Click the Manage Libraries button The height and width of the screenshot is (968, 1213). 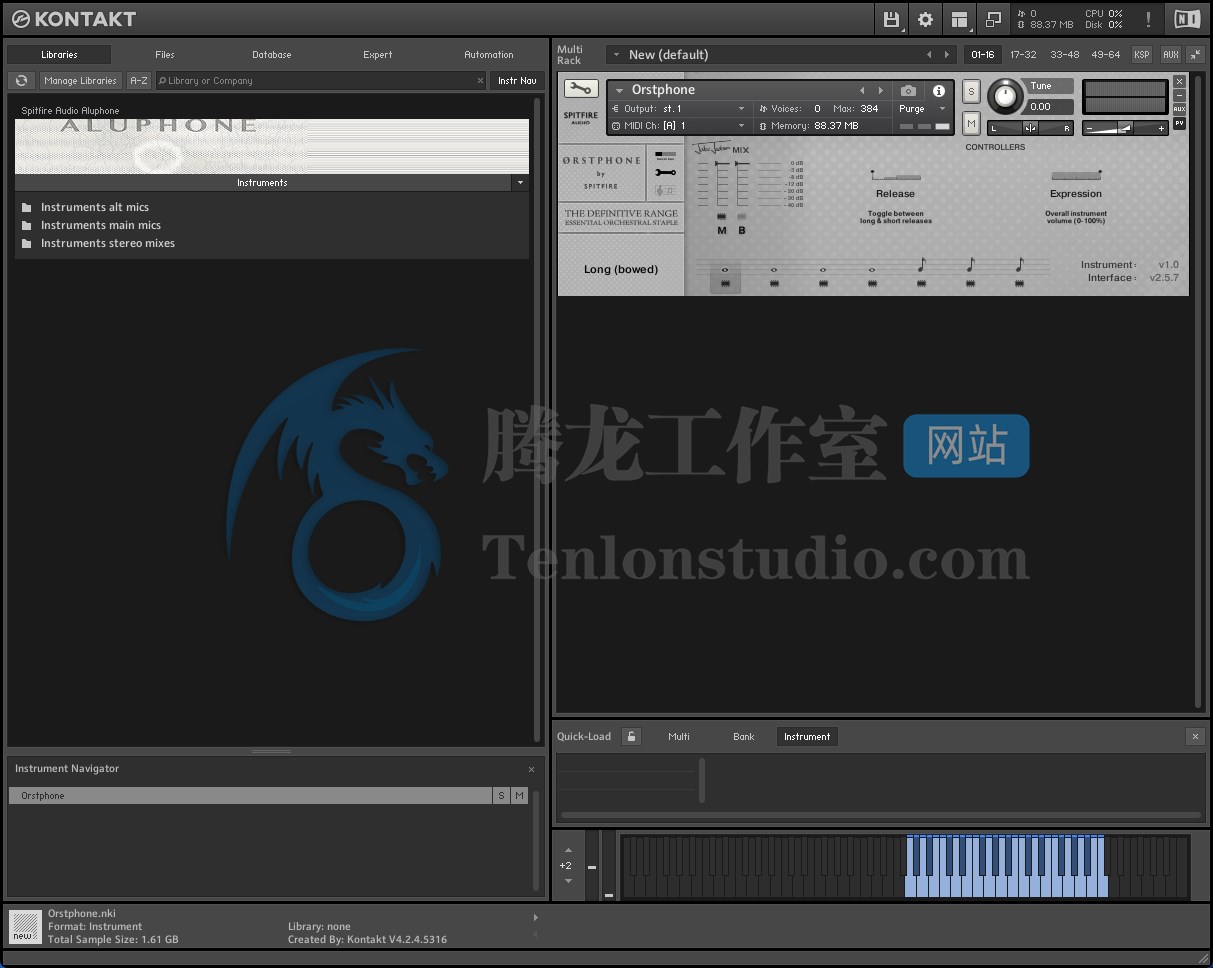(80, 81)
